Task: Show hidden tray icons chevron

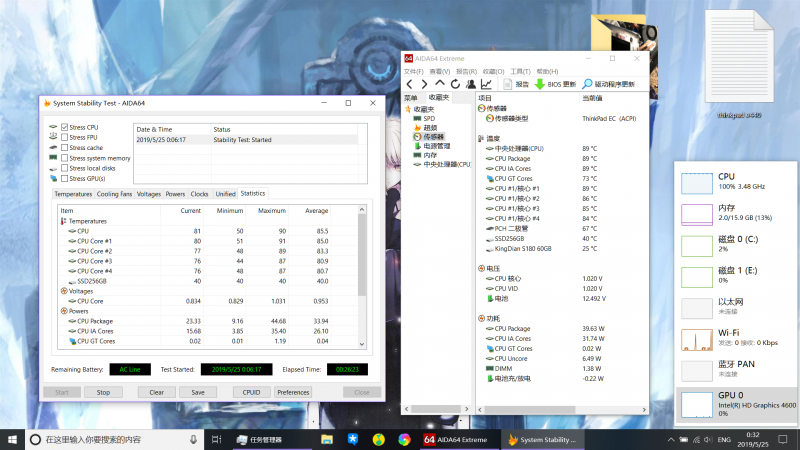Action: [x=671, y=439]
